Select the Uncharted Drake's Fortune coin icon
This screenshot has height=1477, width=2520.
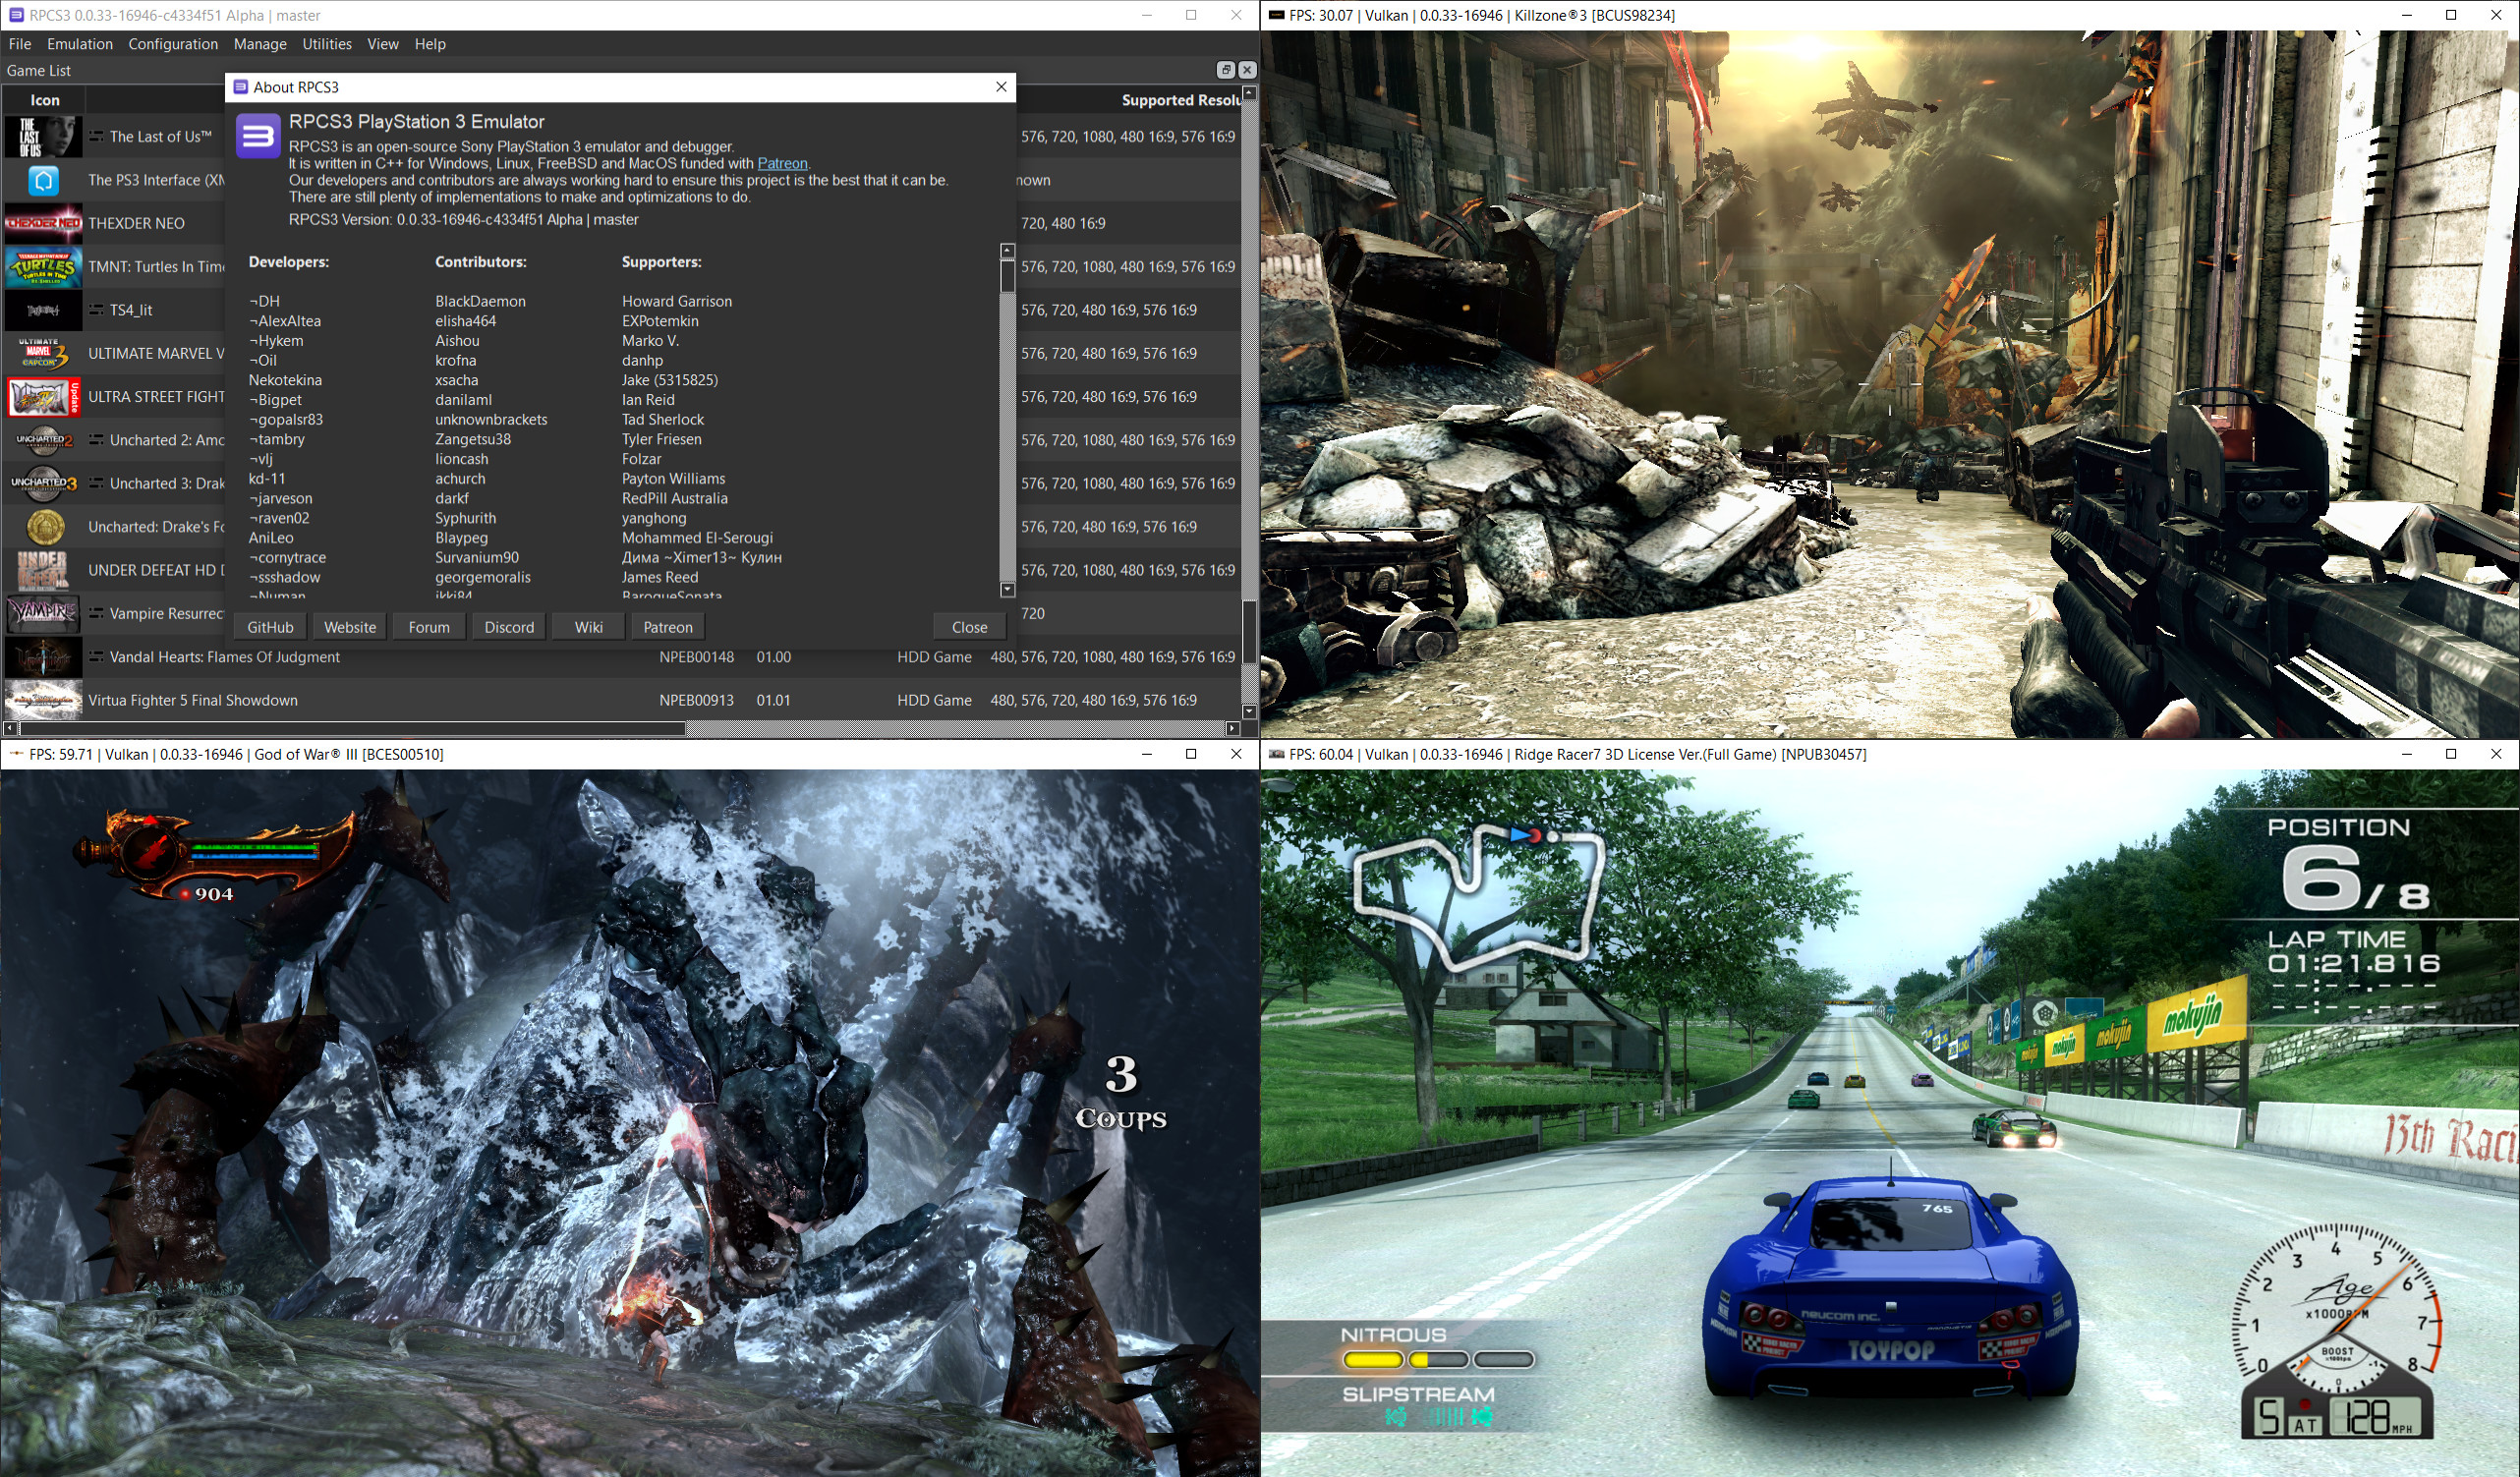pos(43,527)
